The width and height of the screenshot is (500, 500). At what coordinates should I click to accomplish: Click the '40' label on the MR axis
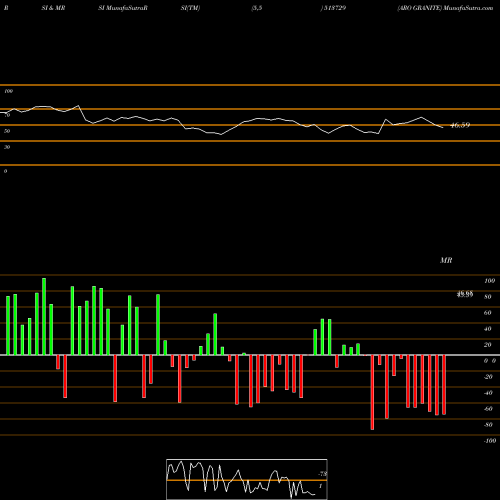click(x=488, y=329)
